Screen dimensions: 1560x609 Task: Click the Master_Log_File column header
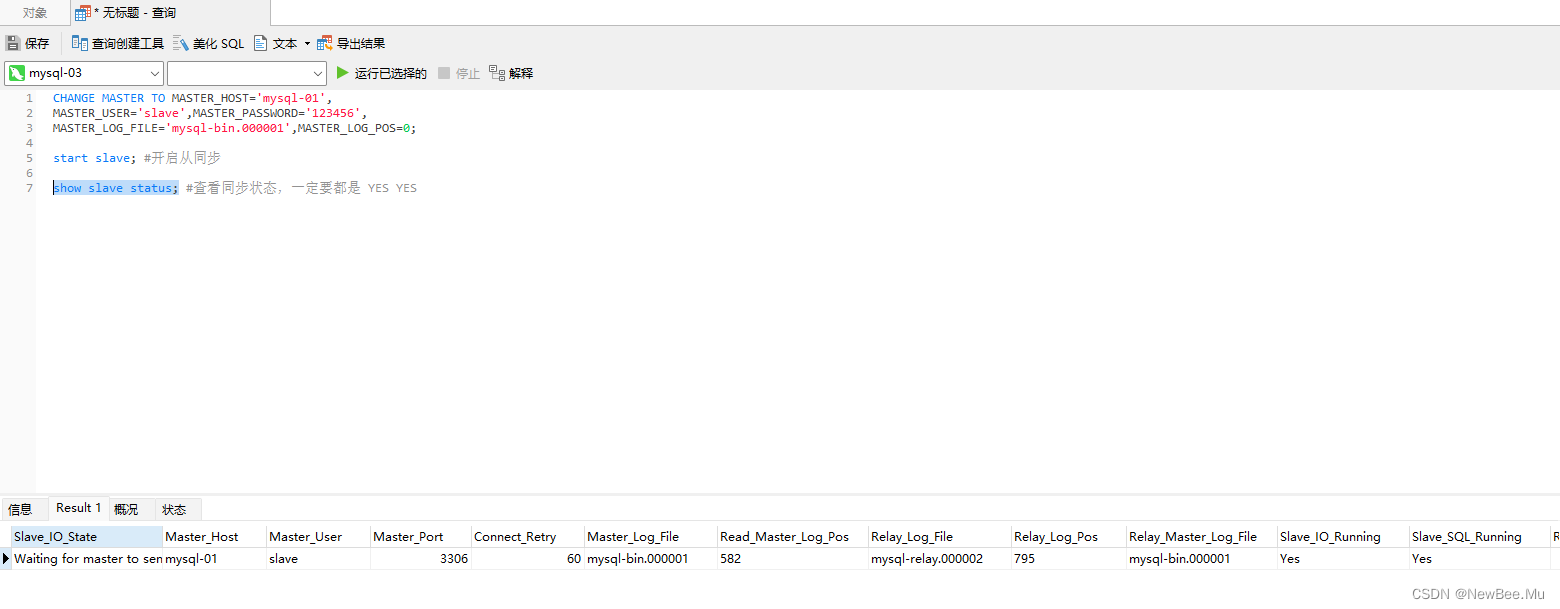[x=650, y=537]
